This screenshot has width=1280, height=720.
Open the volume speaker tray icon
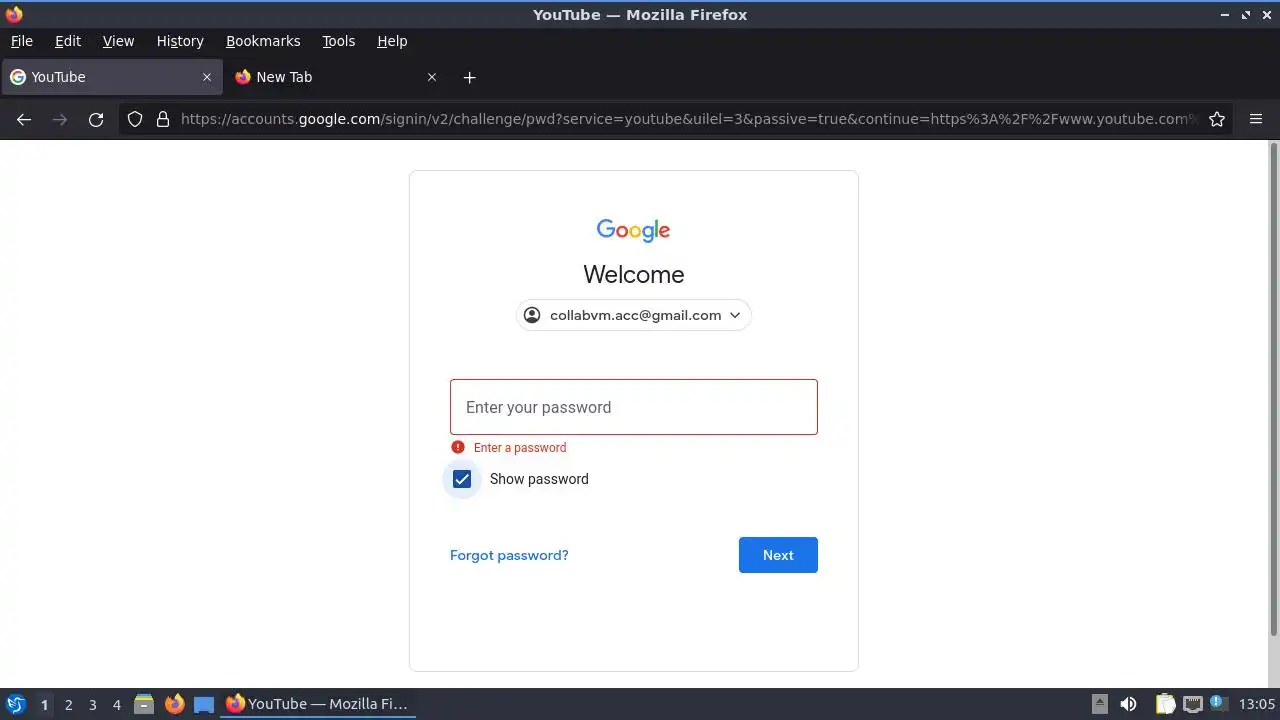click(x=1128, y=704)
